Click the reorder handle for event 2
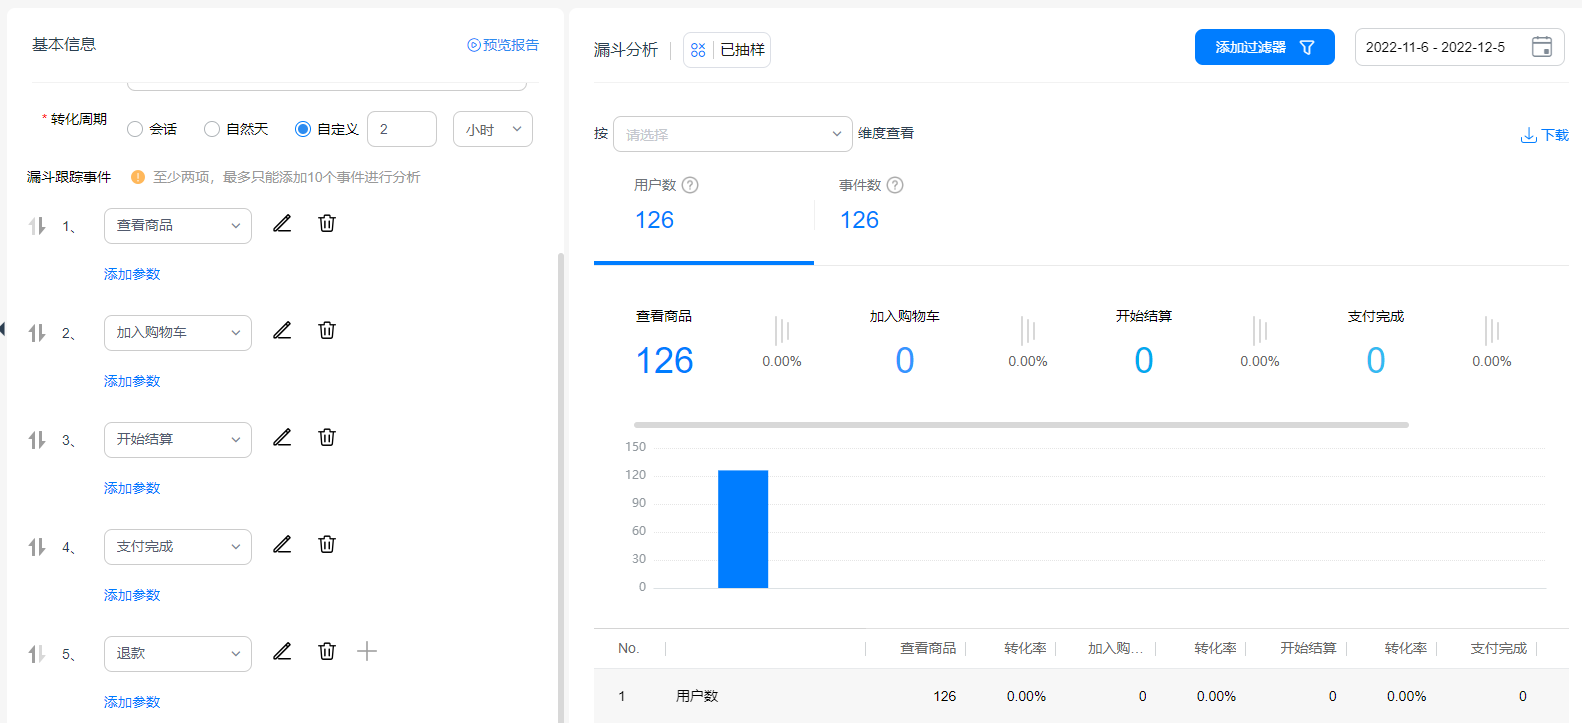1582x723 pixels. [37, 333]
